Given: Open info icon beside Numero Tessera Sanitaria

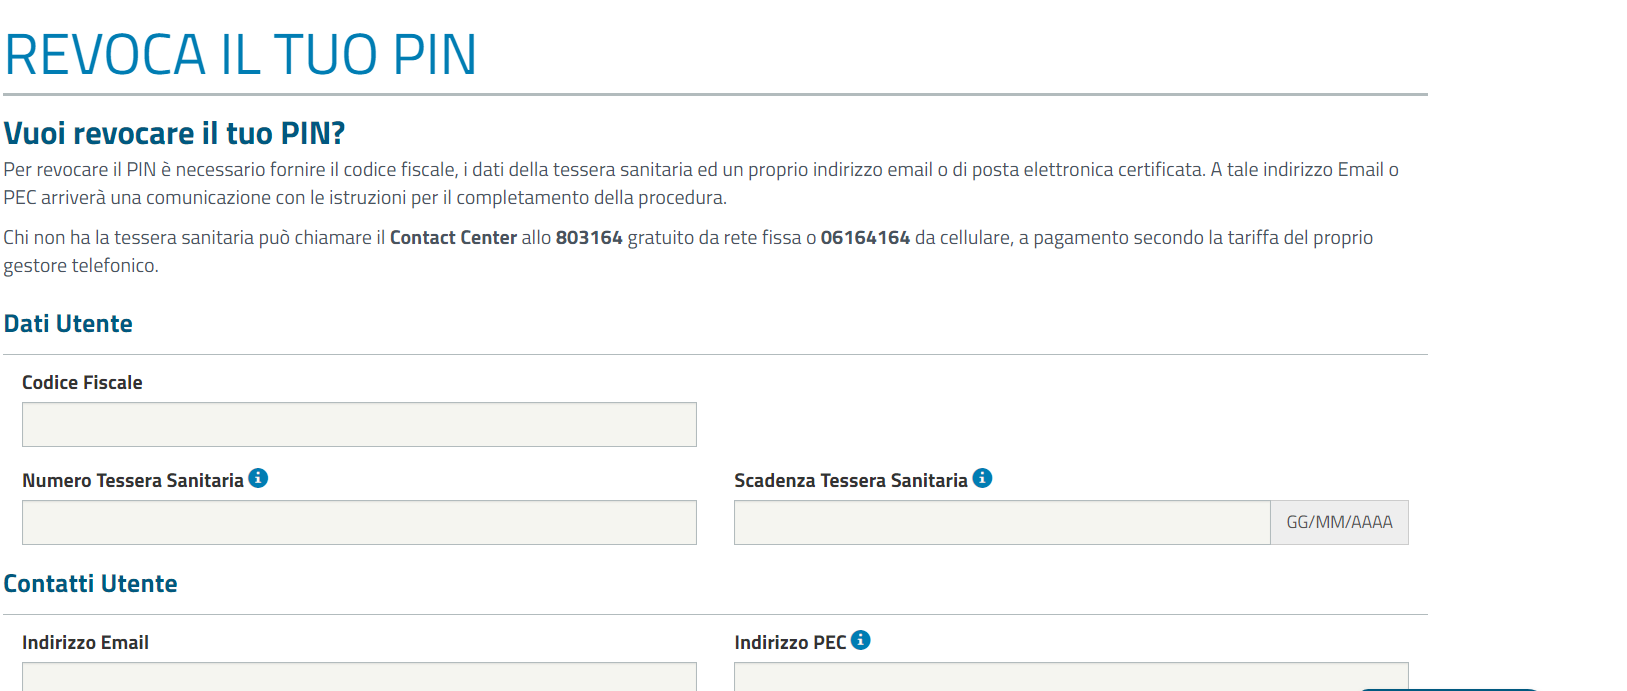Looking at the screenshot, I should click(258, 478).
